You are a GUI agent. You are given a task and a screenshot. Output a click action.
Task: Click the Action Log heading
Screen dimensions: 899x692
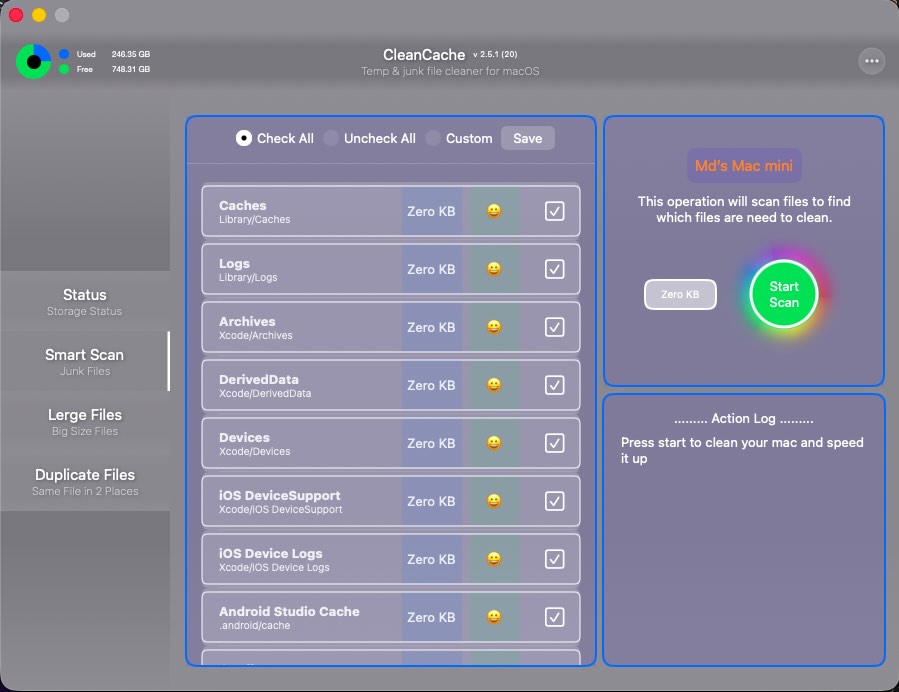744,419
